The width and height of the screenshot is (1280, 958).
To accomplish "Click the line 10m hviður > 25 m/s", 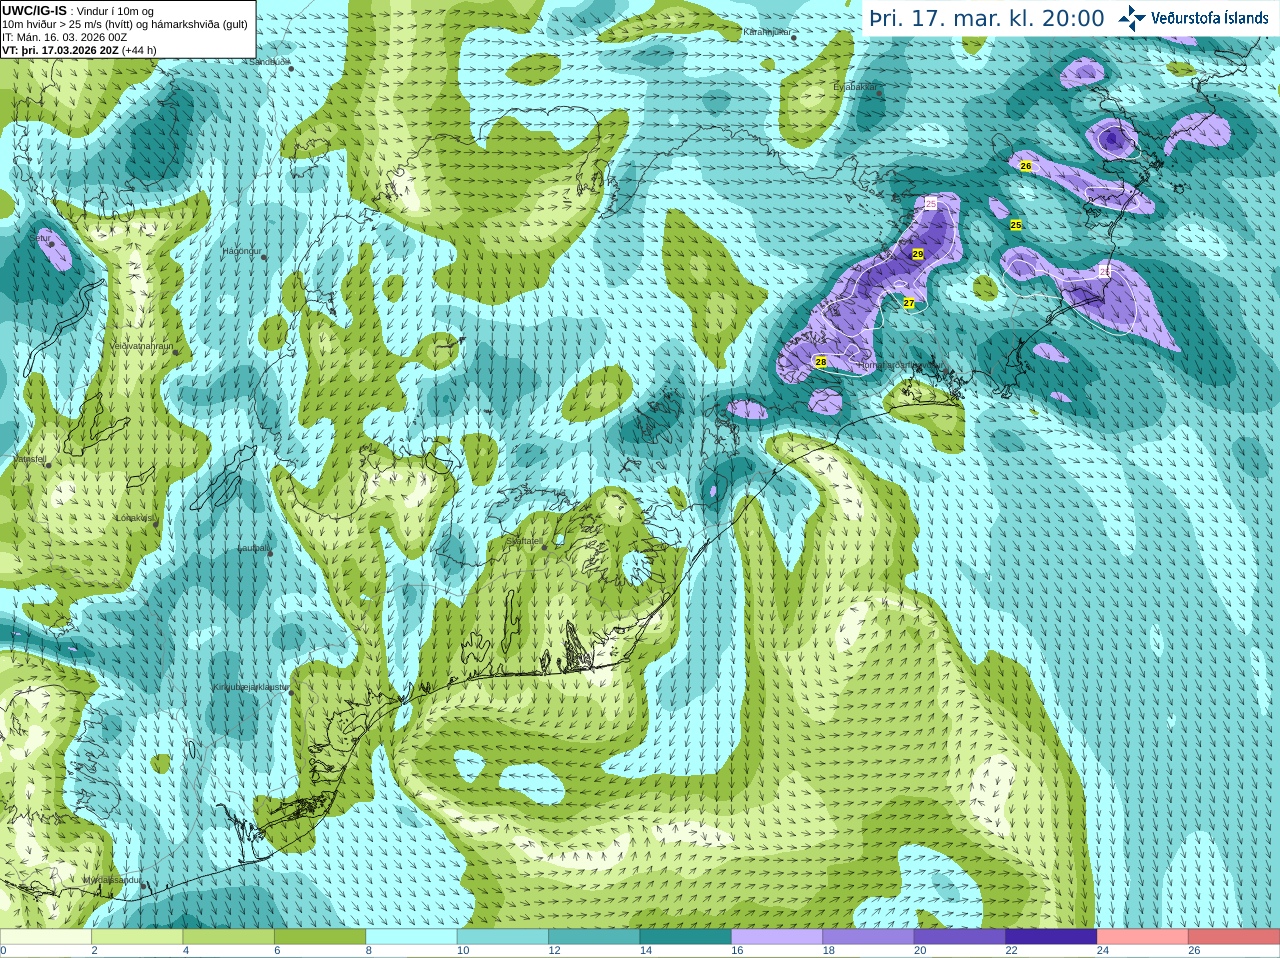I will click(125, 24).
